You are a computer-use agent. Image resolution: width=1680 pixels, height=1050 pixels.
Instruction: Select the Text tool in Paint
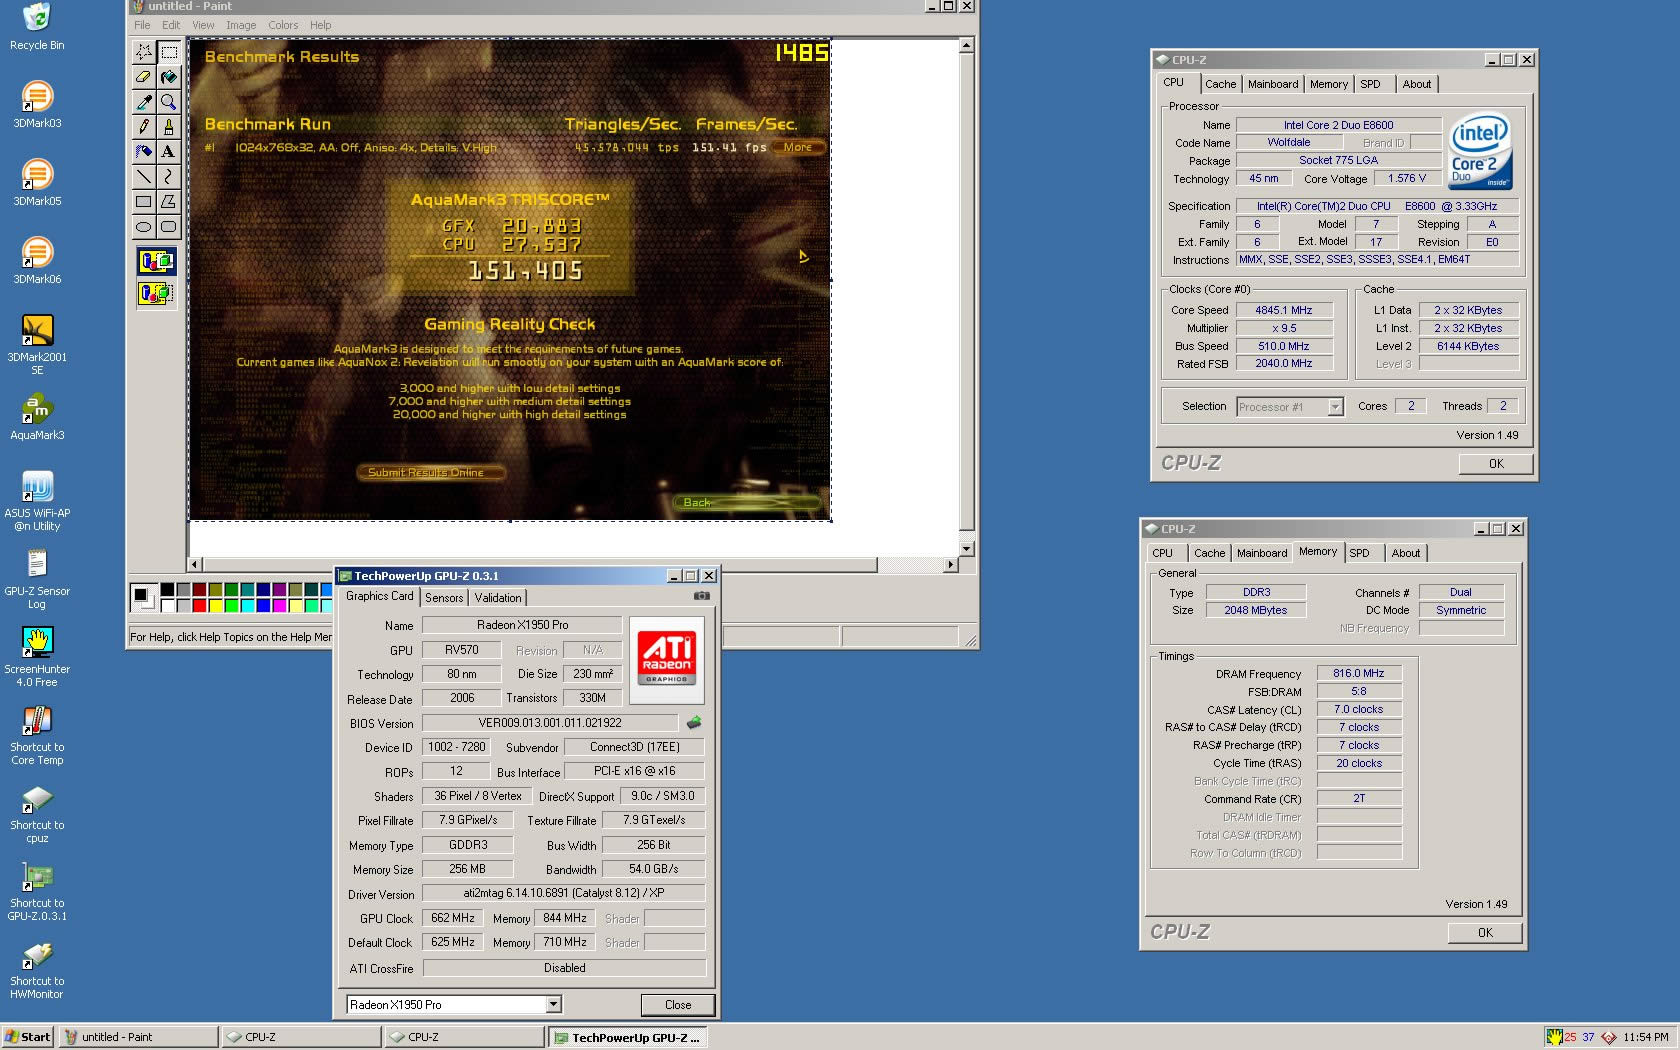169,152
